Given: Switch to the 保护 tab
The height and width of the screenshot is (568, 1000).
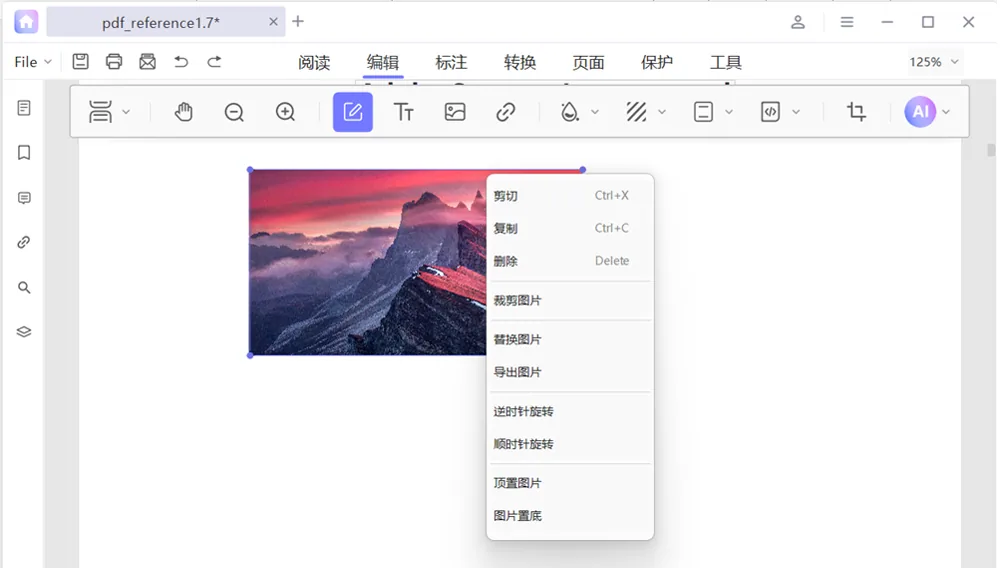Looking at the screenshot, I should pyautogui.click(x=657, y=62).
